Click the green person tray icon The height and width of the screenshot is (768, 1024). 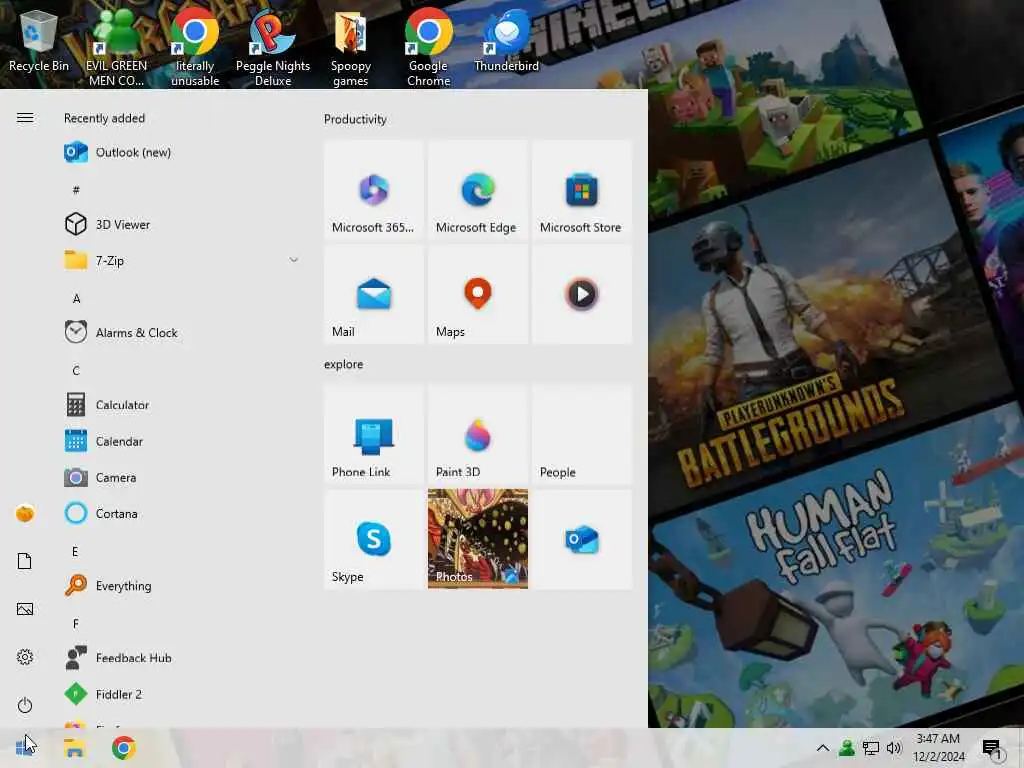coord(847,748)
